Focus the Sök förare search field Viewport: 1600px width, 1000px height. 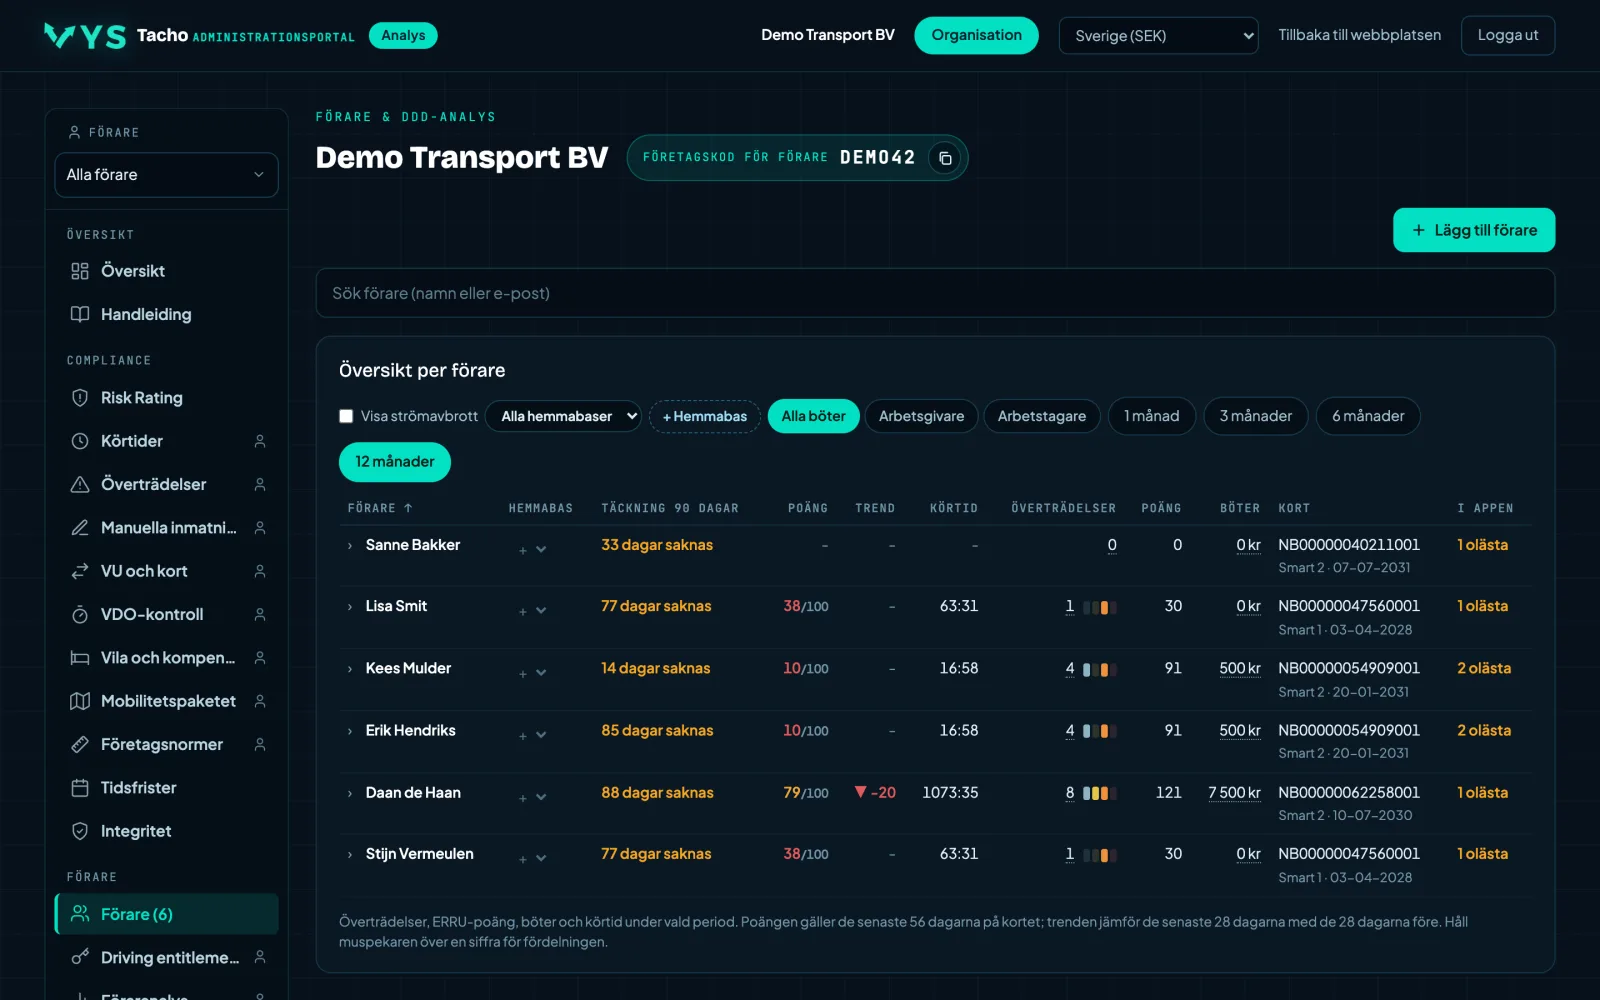(x=935, y=293)
